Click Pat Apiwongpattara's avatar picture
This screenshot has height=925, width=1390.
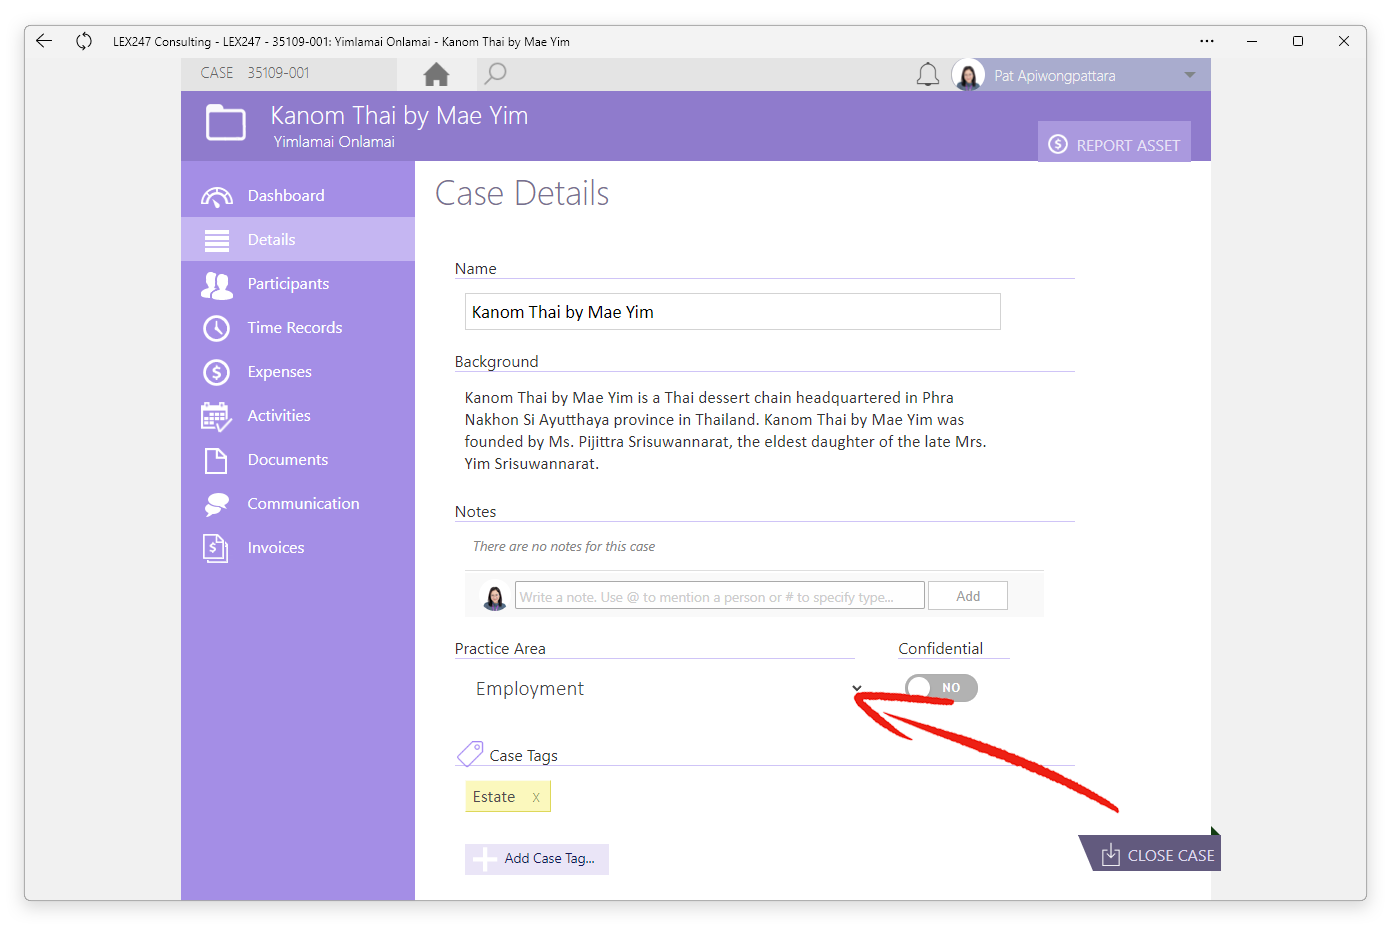(968, 75)
